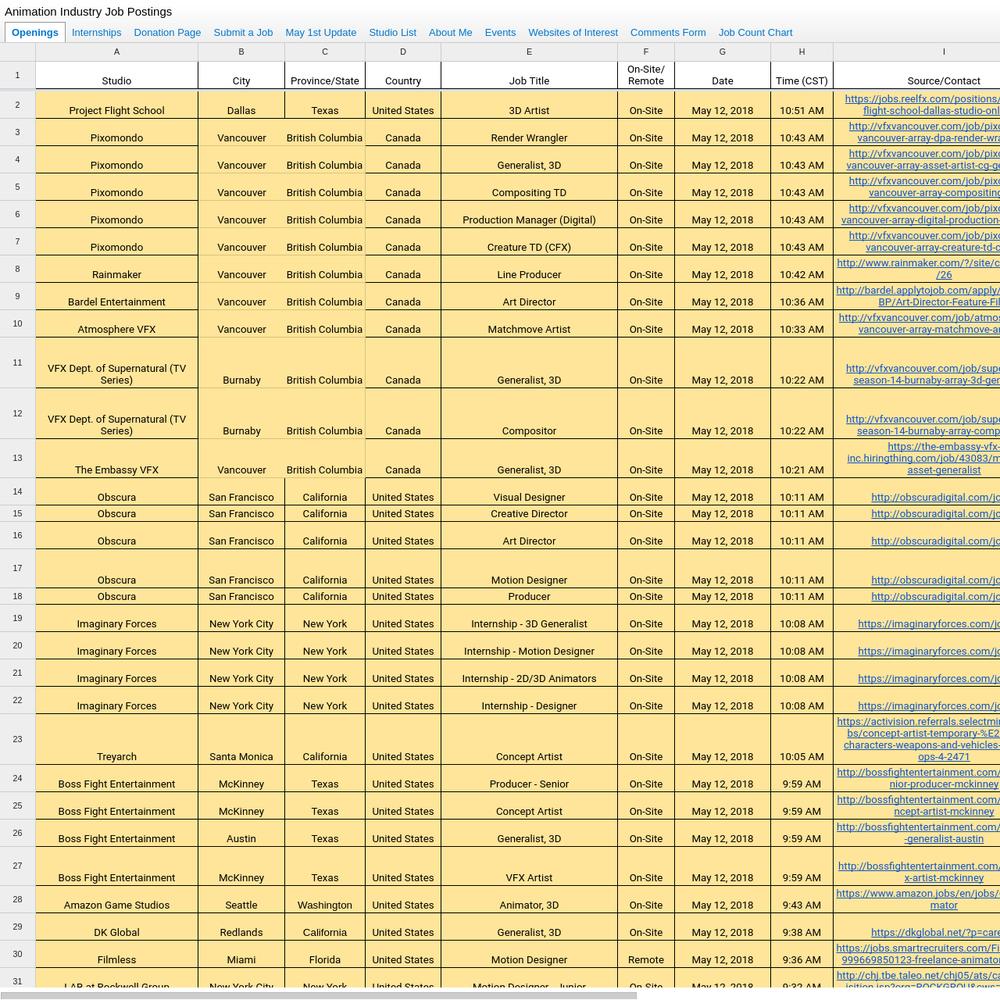The image size is (1000, 1000).
Task: Select the Bardel Entertainment cell
Action: click(117, 297)
